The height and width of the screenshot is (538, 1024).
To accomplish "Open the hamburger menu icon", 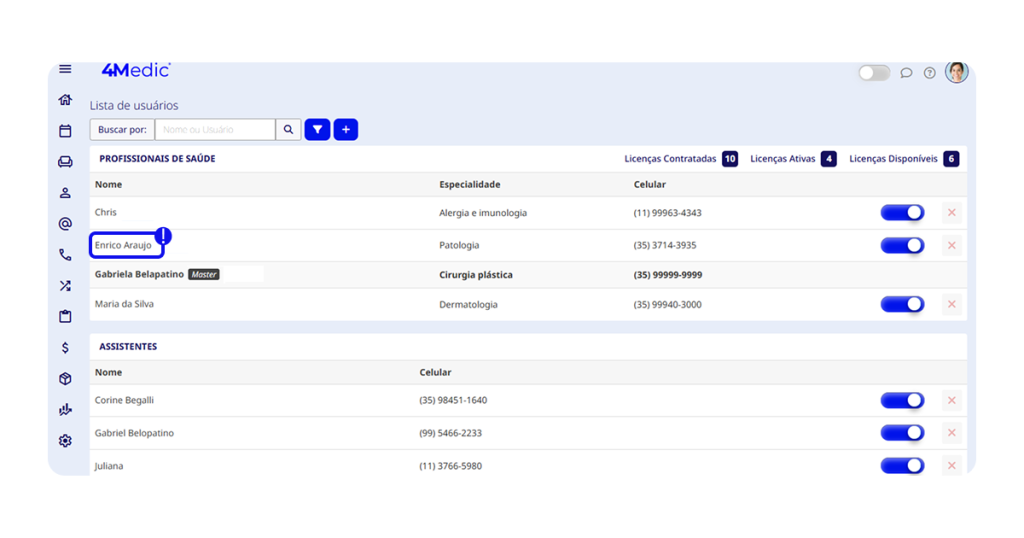I will point(65,69).
